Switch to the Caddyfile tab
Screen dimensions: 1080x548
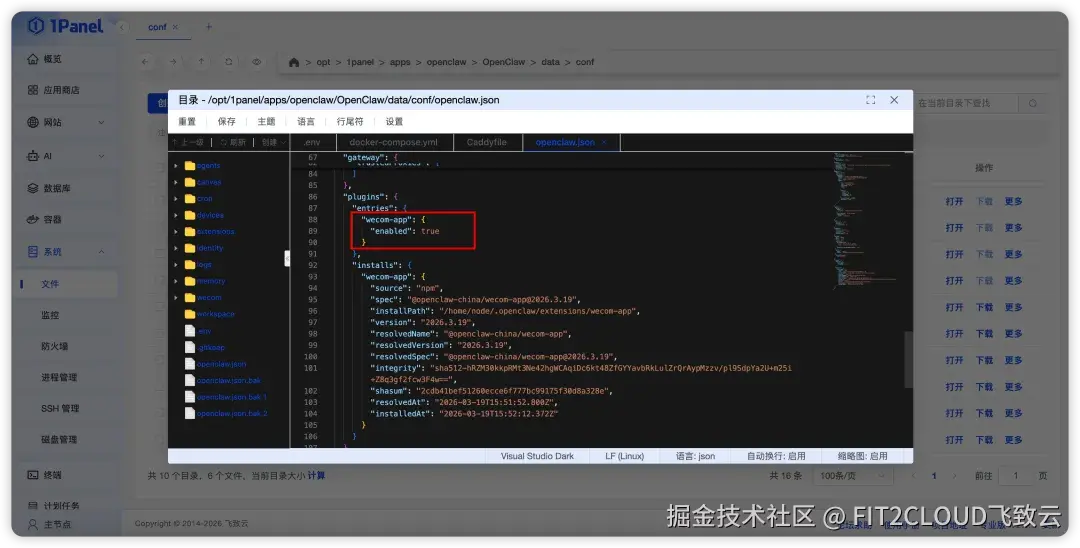486,143
